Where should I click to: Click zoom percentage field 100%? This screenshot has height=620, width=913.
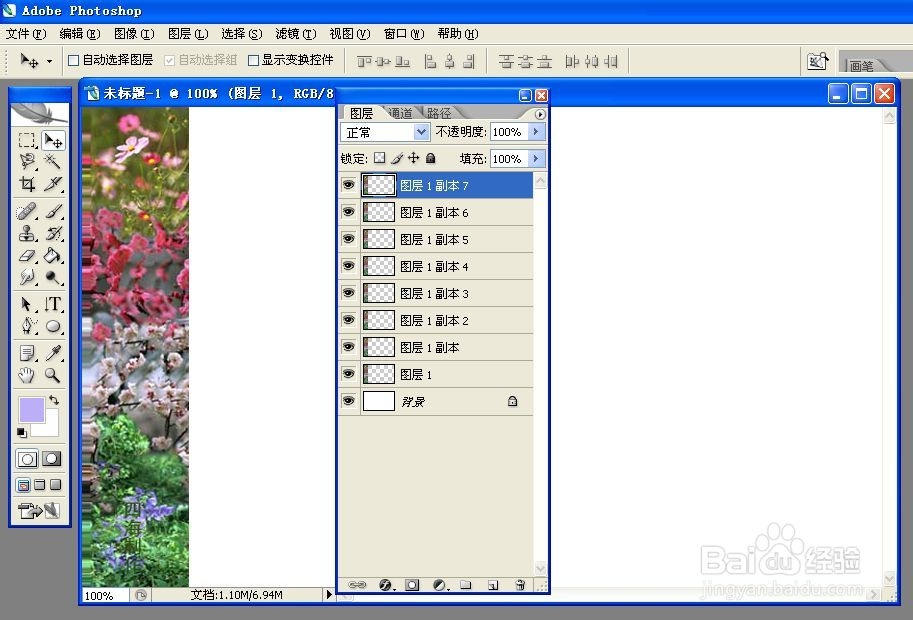tap(105, 596)
